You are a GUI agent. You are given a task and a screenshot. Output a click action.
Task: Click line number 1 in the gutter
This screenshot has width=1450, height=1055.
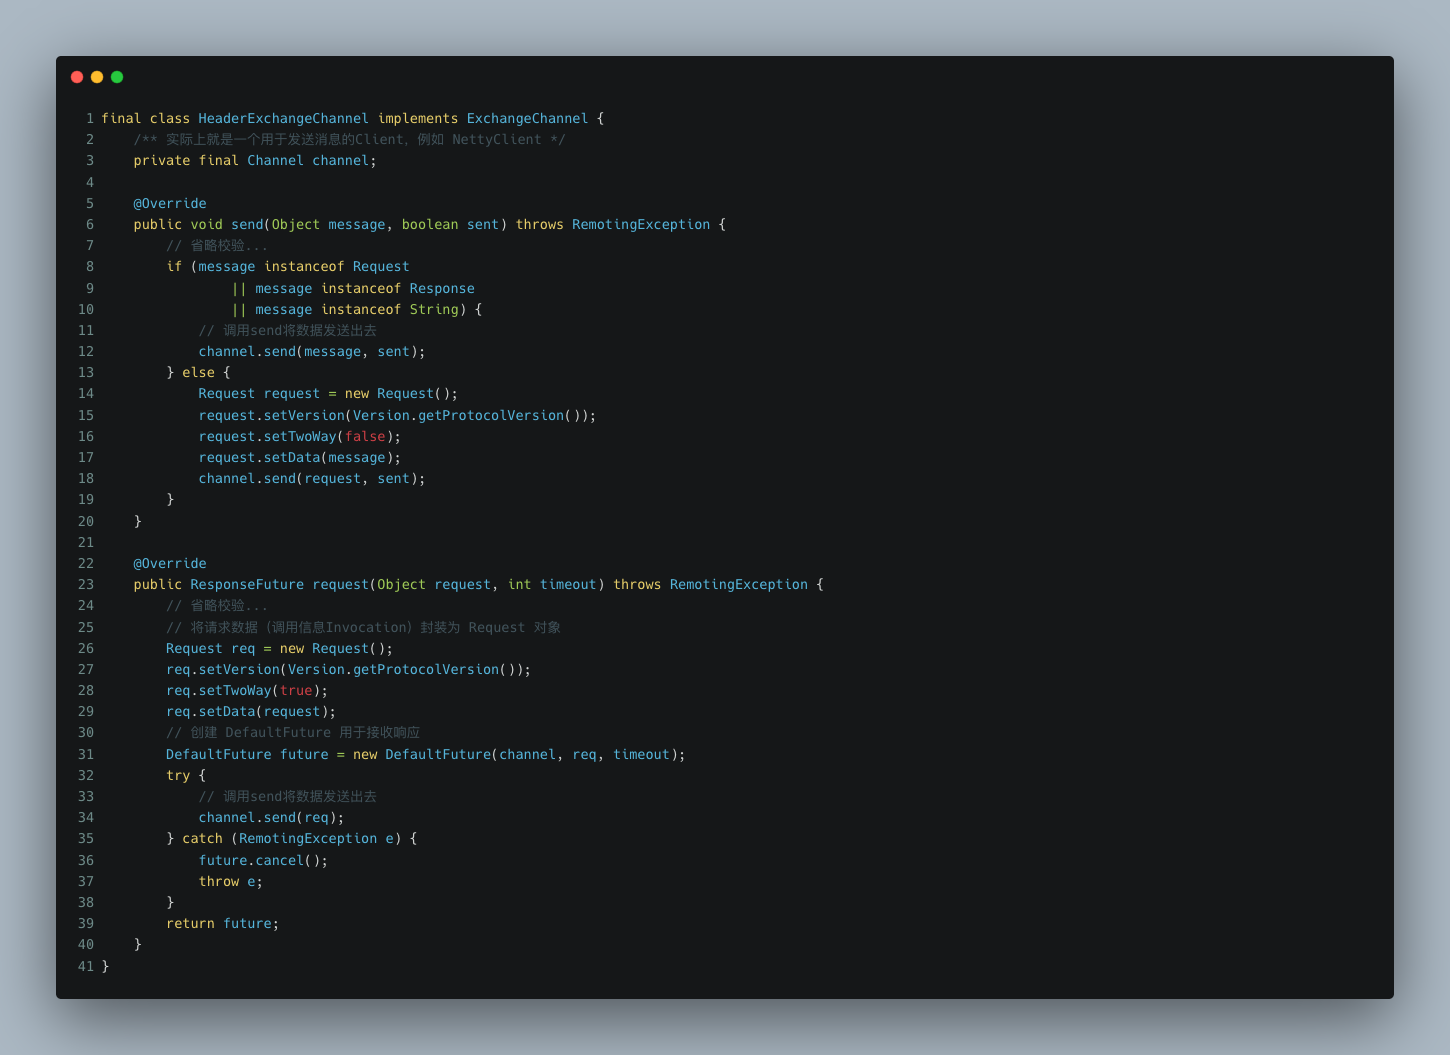click(x=90, y=118)
